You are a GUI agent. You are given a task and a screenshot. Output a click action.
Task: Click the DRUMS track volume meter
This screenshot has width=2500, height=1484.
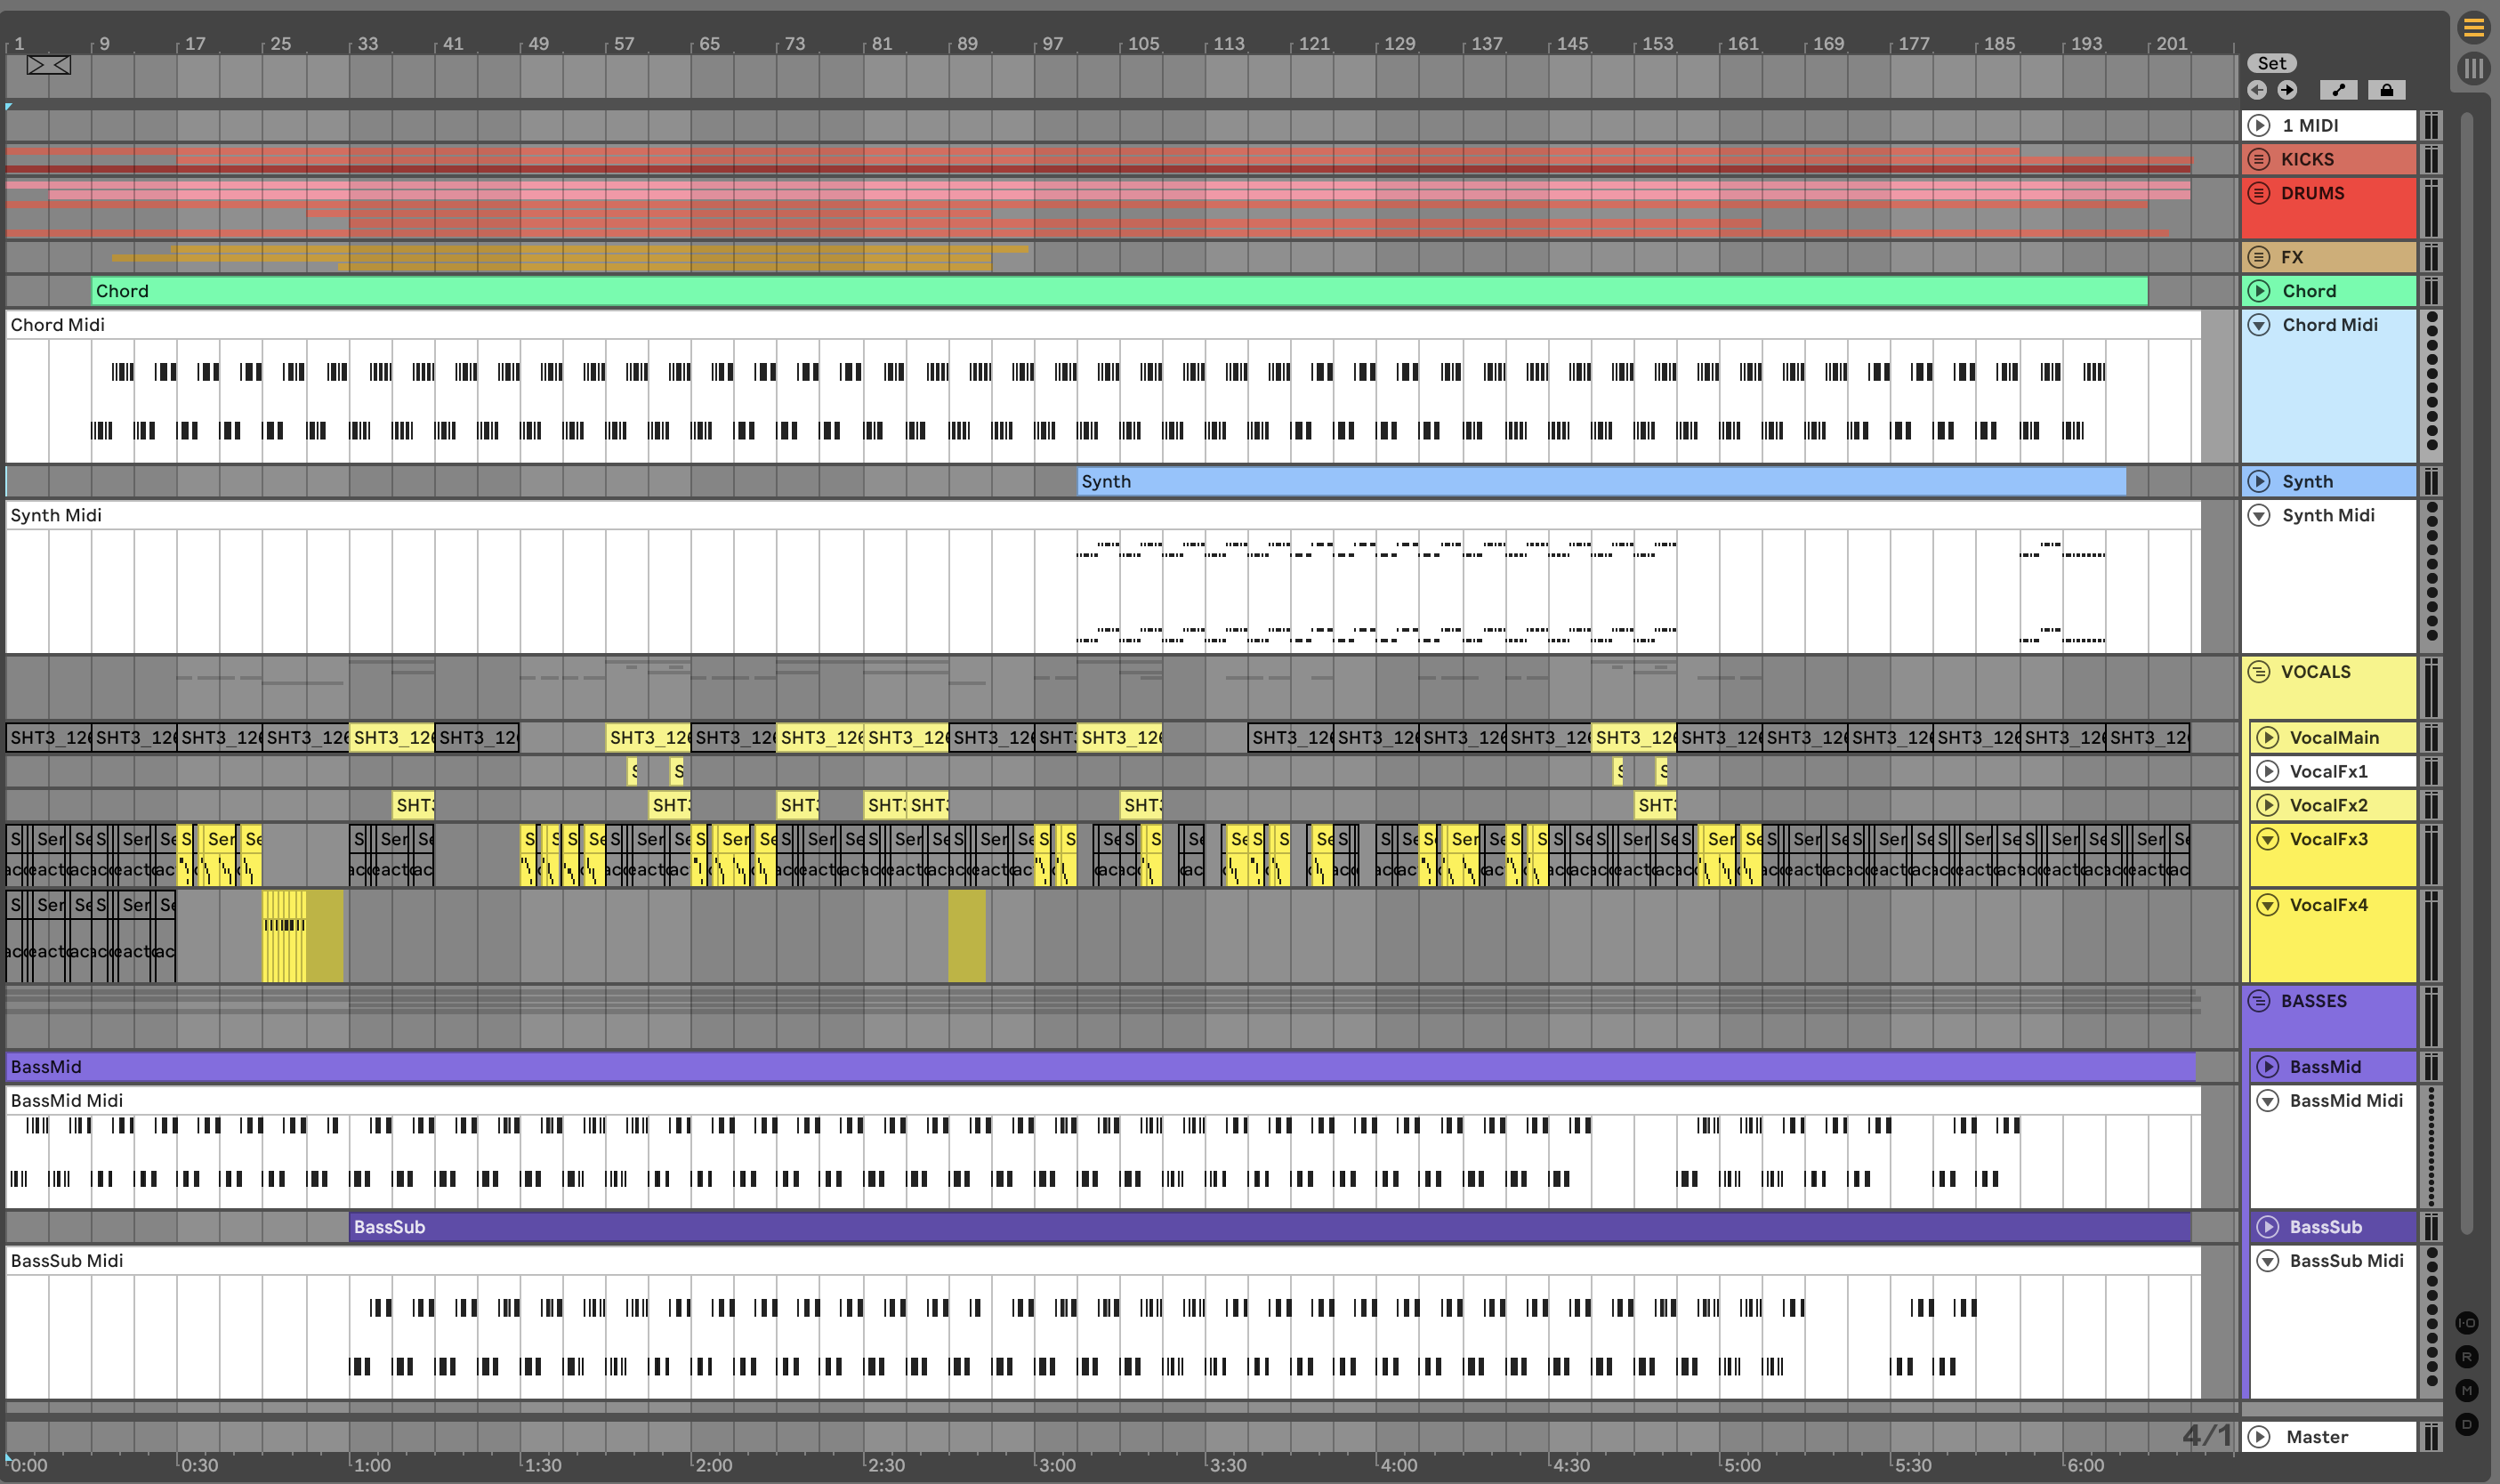[2431, 207]
